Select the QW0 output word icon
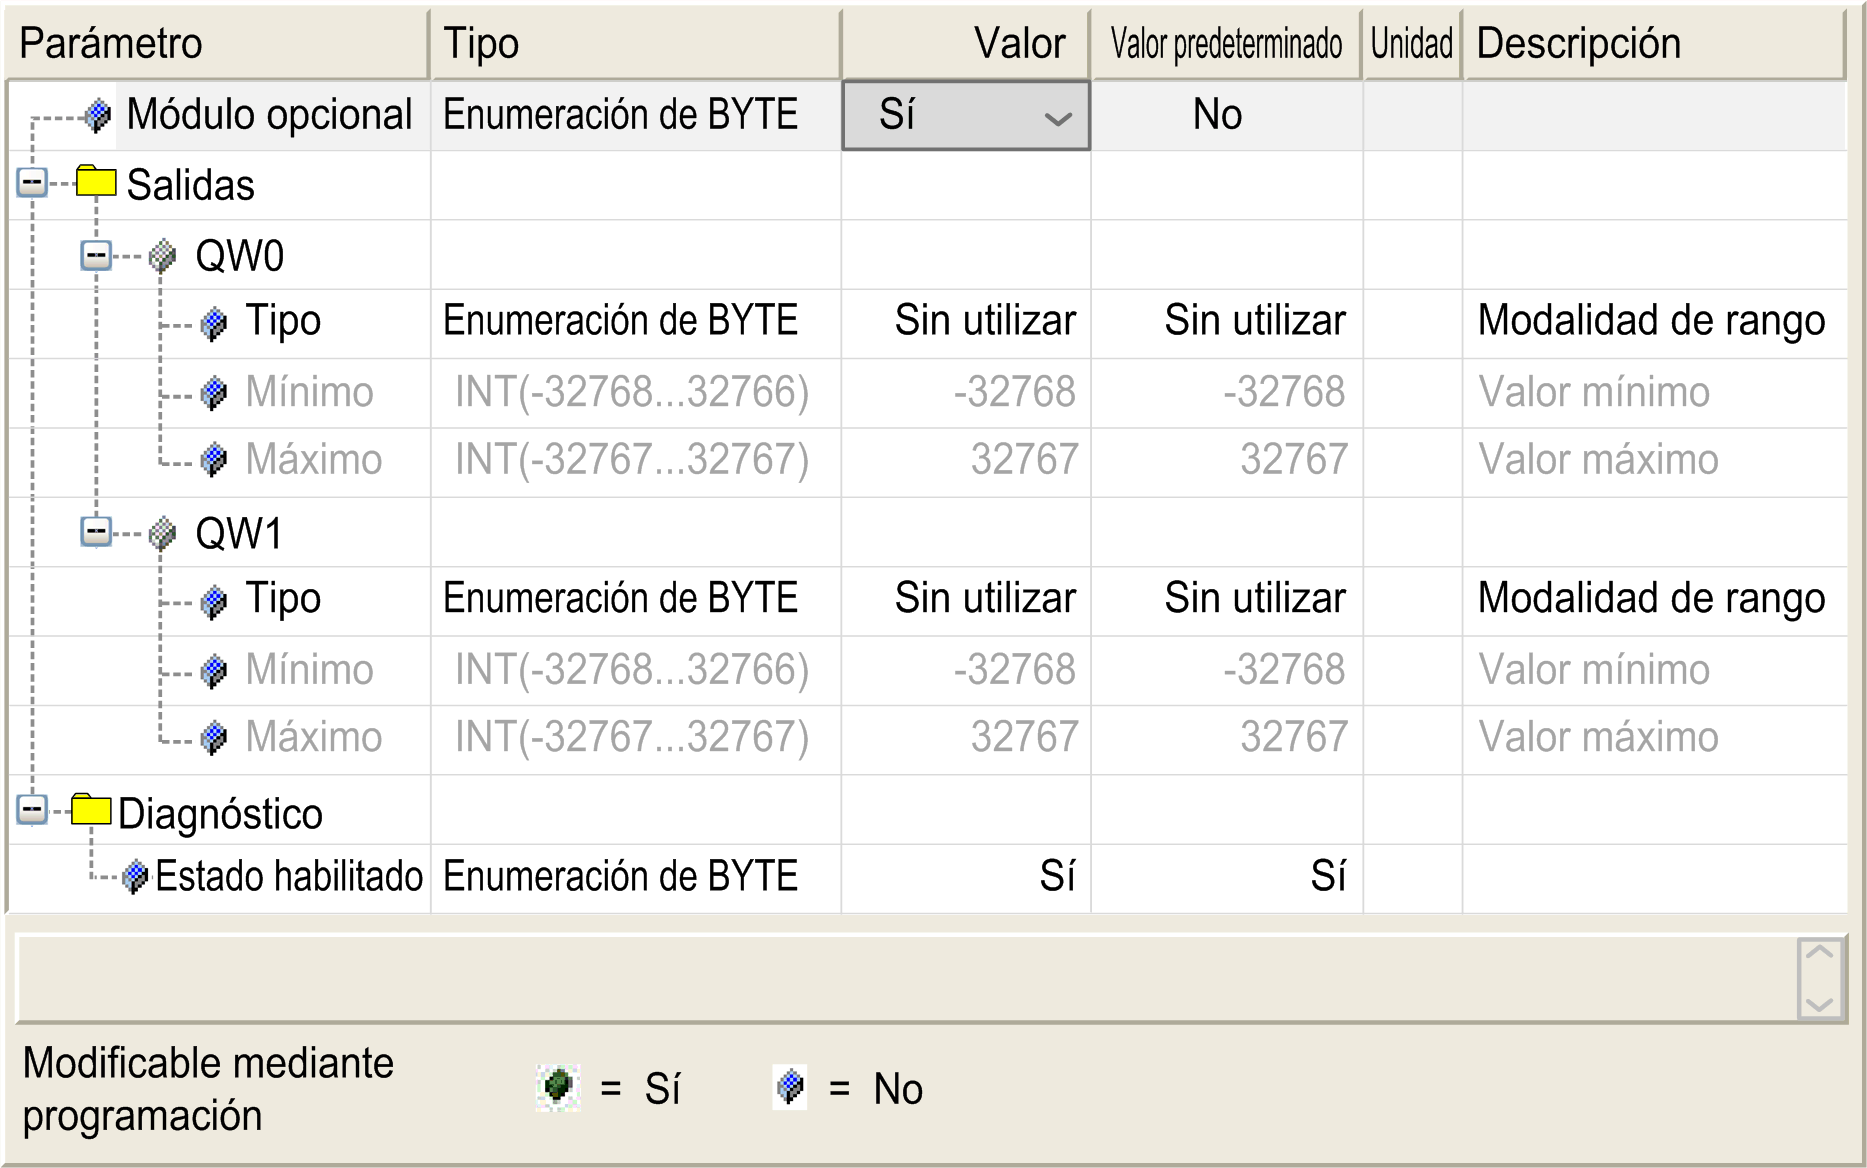Screen dimensions: 1867x1168 pos(161,254)
